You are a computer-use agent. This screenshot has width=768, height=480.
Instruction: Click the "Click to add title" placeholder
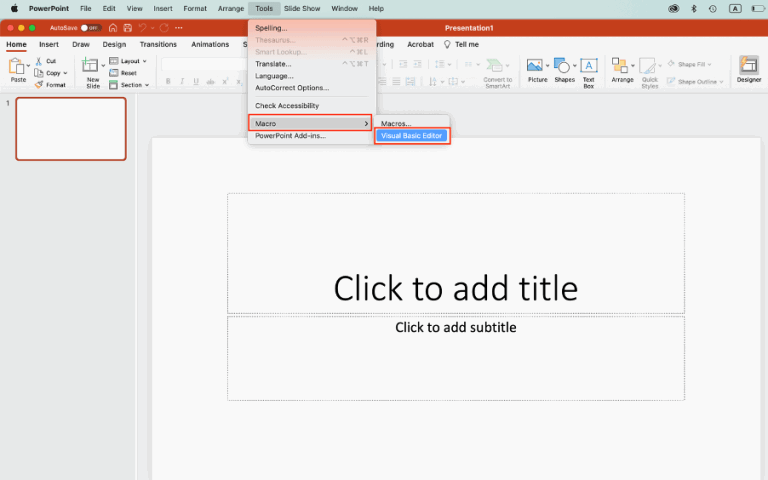pyautogui.click(x=455, y=288)
